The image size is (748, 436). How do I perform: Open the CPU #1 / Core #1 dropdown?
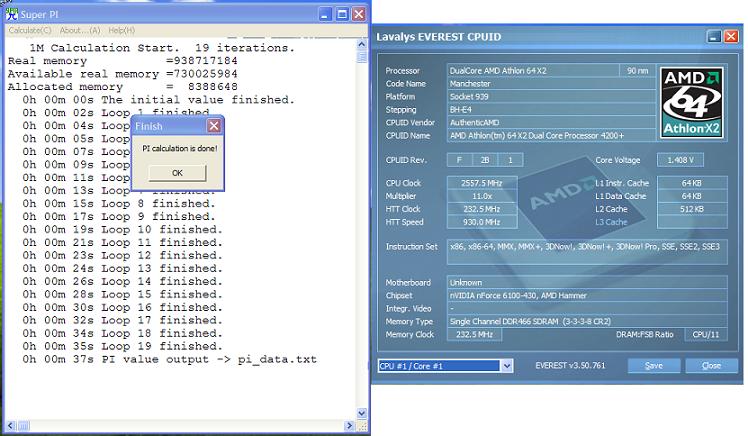click(446, 366)
